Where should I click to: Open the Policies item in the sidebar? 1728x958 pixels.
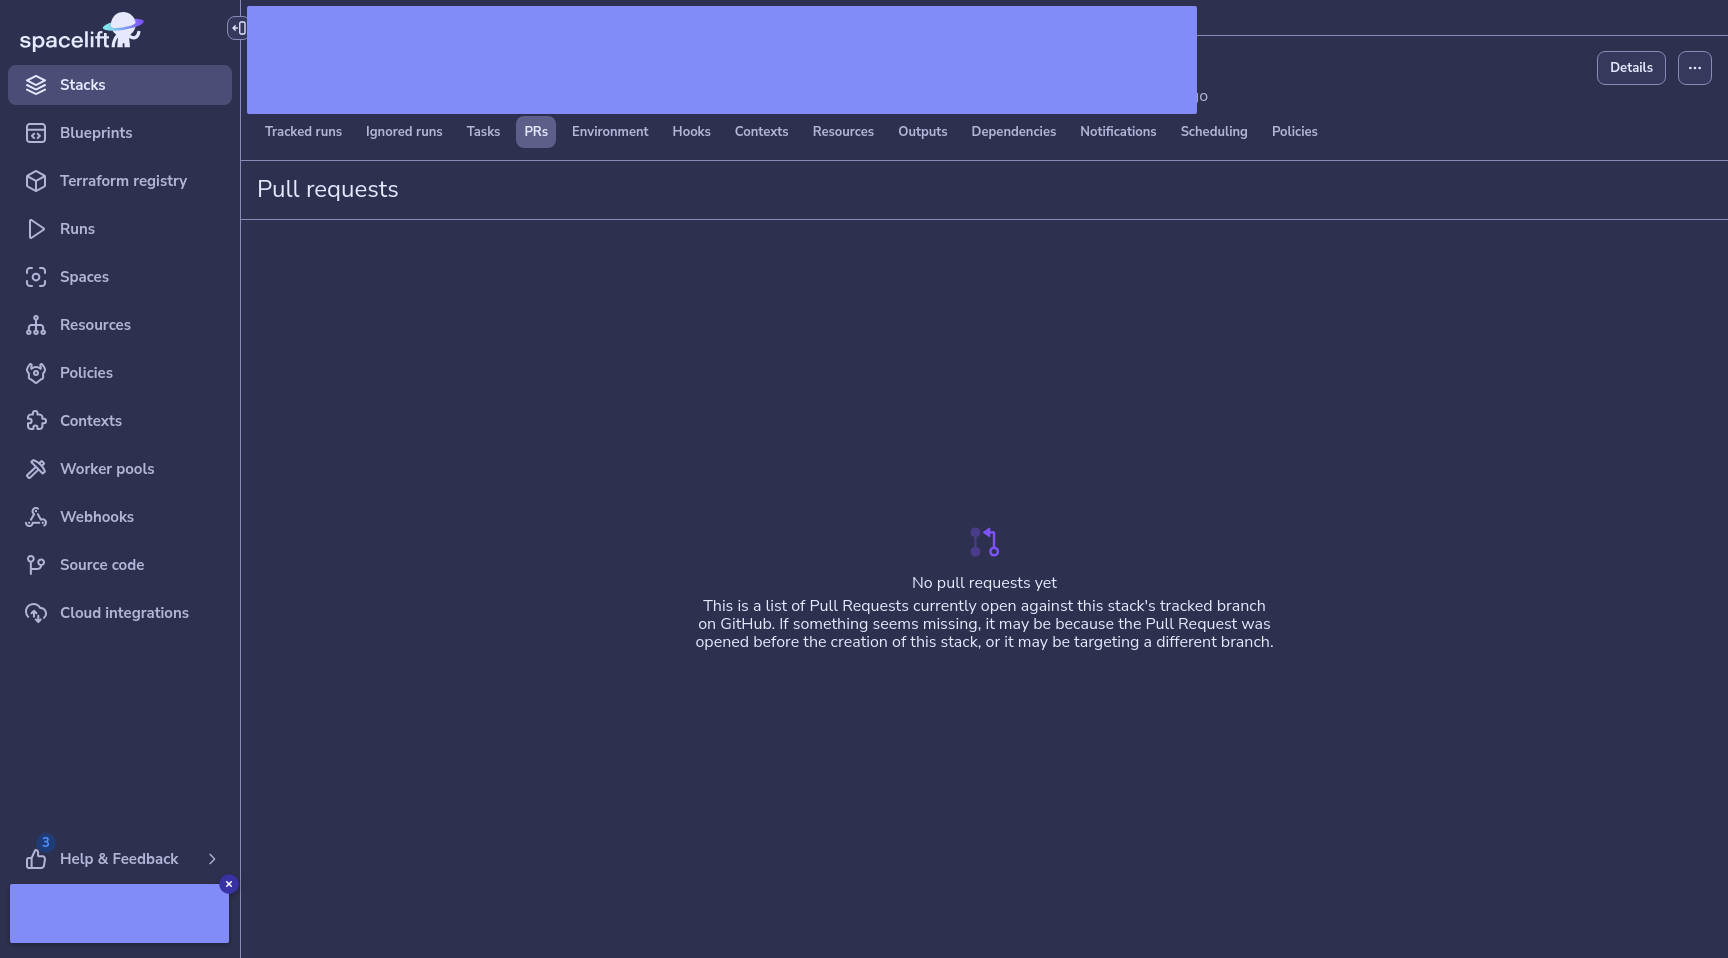(86, 373)
